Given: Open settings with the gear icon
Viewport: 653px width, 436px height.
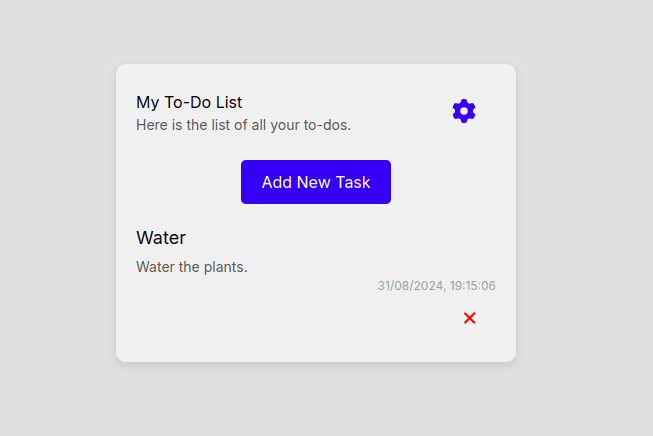Looking at the screenshot, I should pos(464,111).
